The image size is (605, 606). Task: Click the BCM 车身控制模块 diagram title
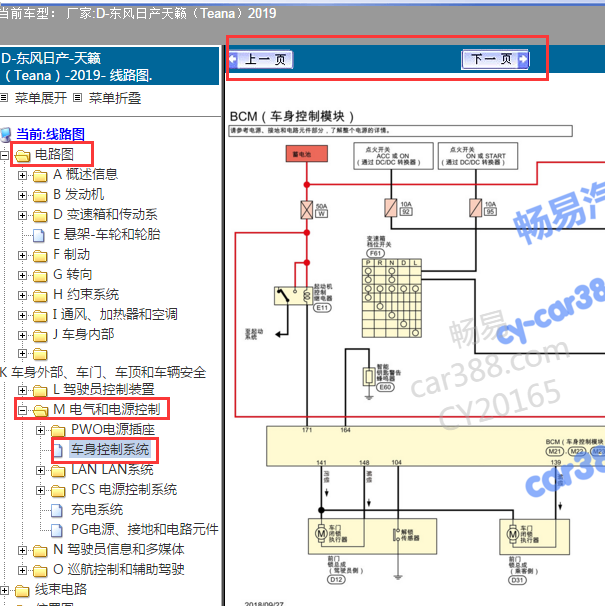tap(292, 116)
